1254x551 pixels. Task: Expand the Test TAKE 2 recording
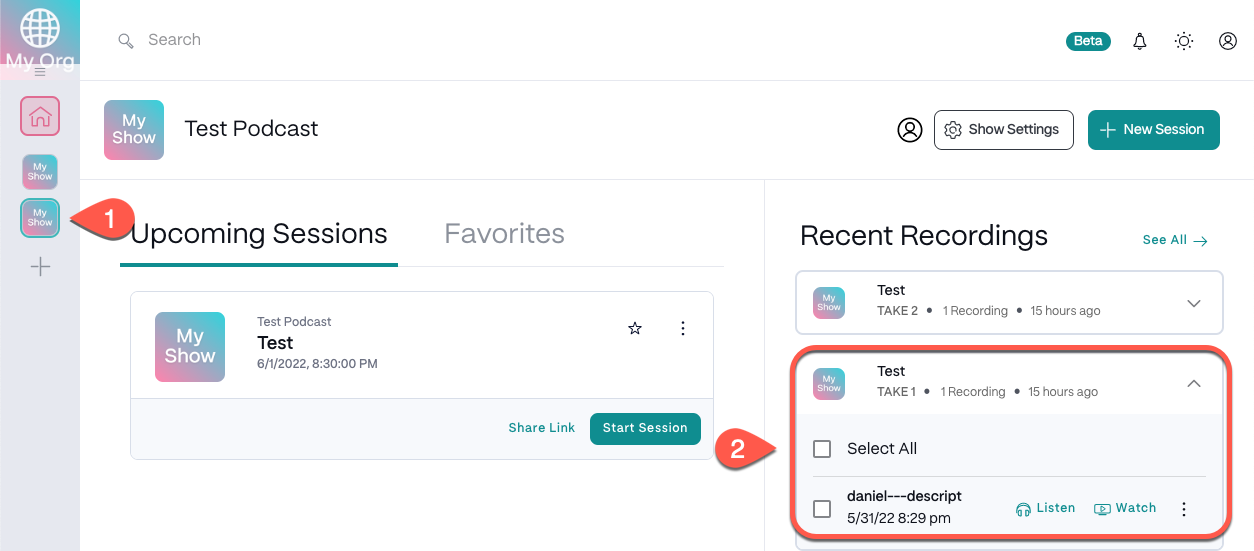tap(1193, 303)
